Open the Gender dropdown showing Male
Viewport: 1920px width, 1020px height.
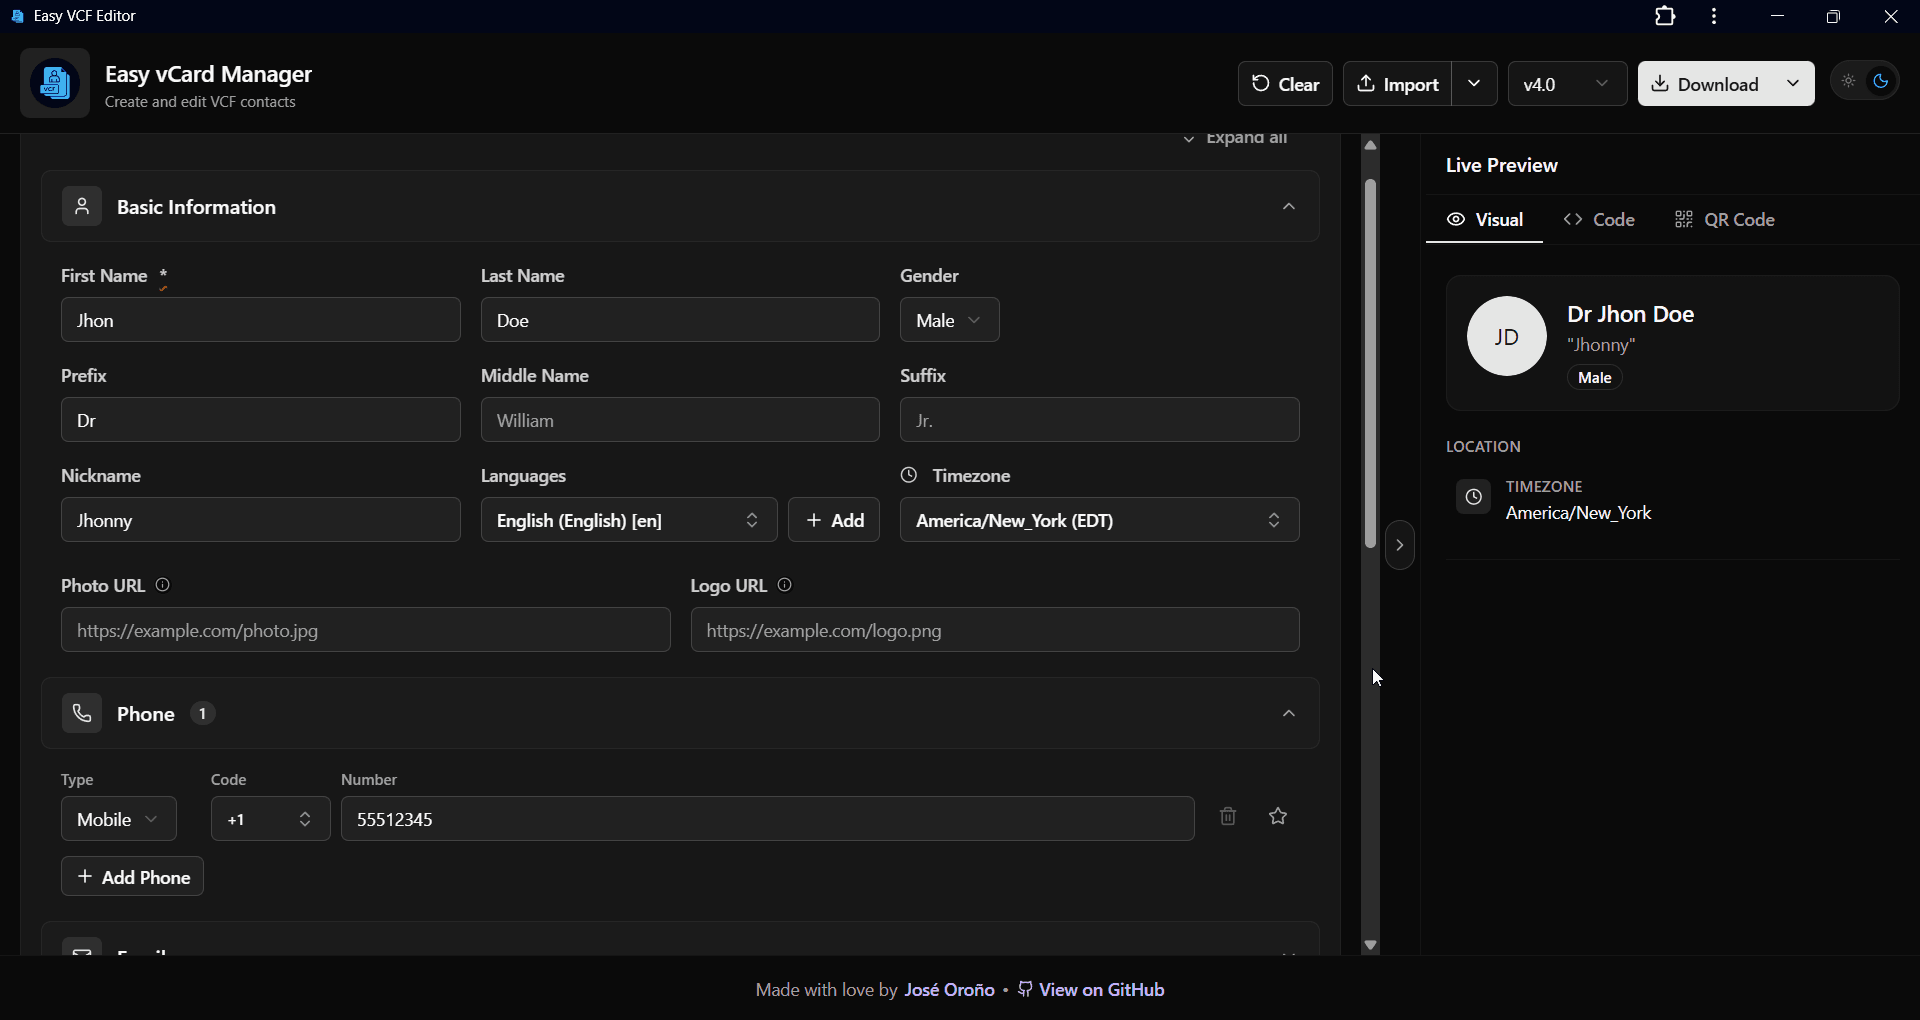950,320
